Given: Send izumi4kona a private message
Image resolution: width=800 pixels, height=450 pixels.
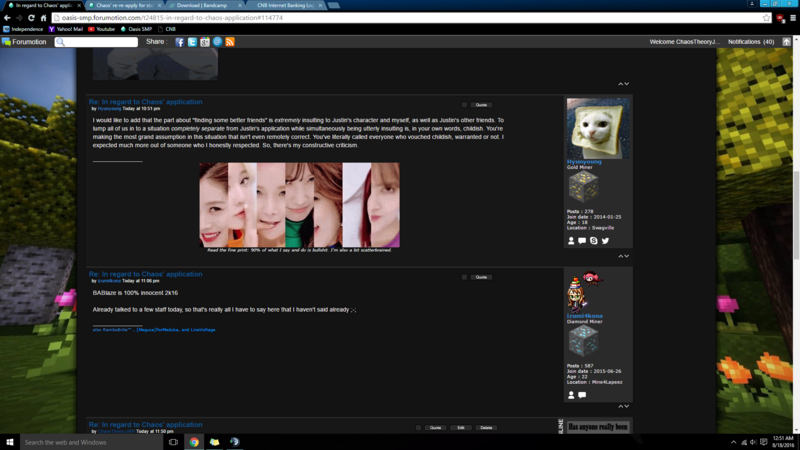Looking at the screenshot, I should coord(582,395).
